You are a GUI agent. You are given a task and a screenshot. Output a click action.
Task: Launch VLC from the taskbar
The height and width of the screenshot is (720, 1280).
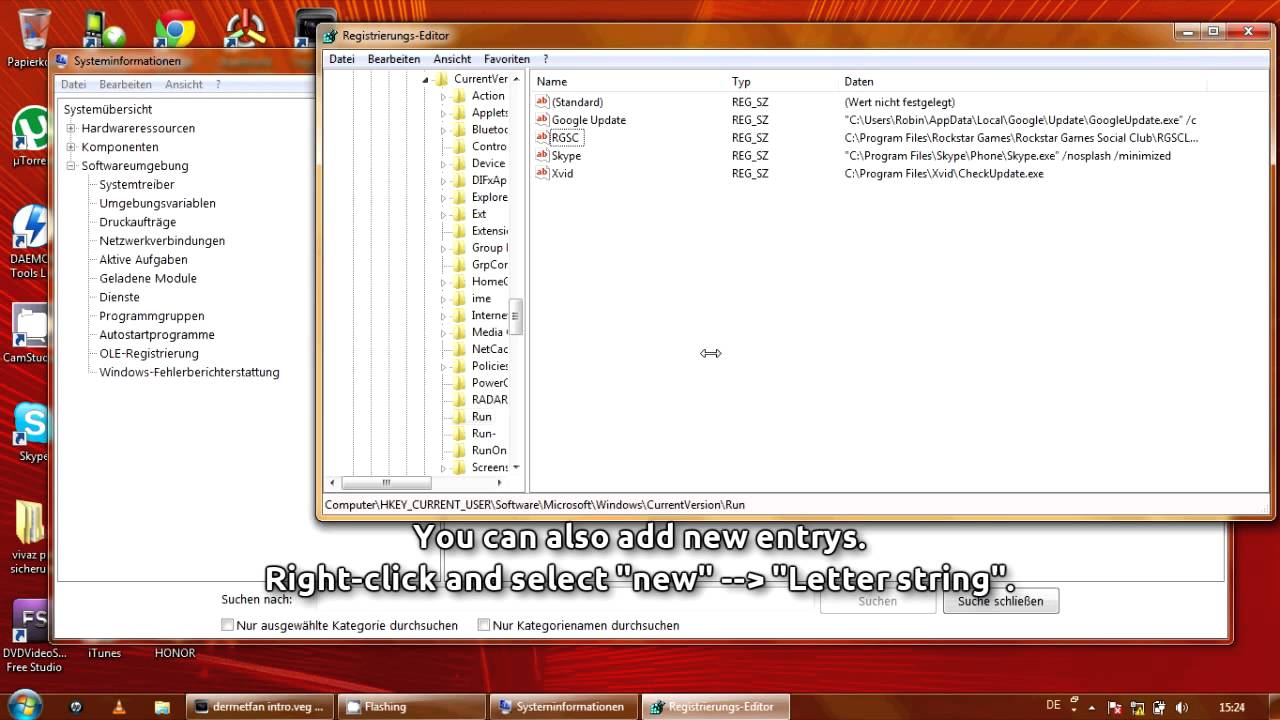(x=119, y=707)
